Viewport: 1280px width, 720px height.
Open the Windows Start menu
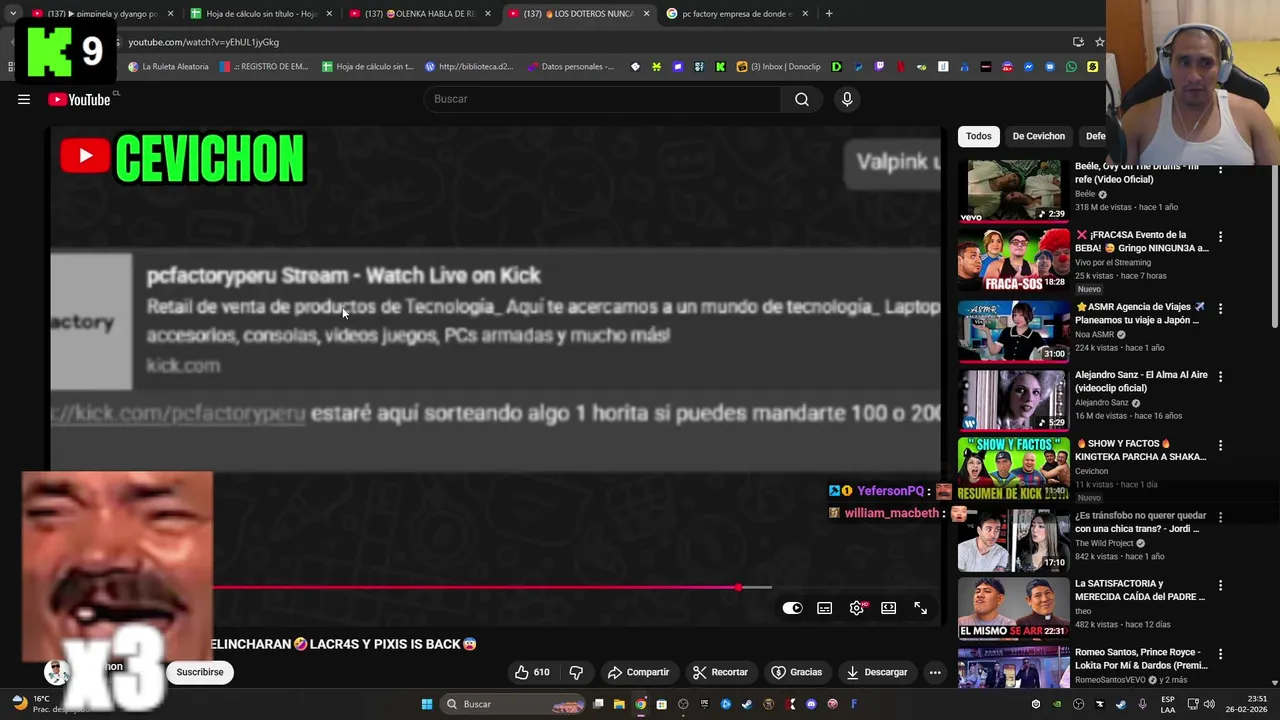(427, 704)
